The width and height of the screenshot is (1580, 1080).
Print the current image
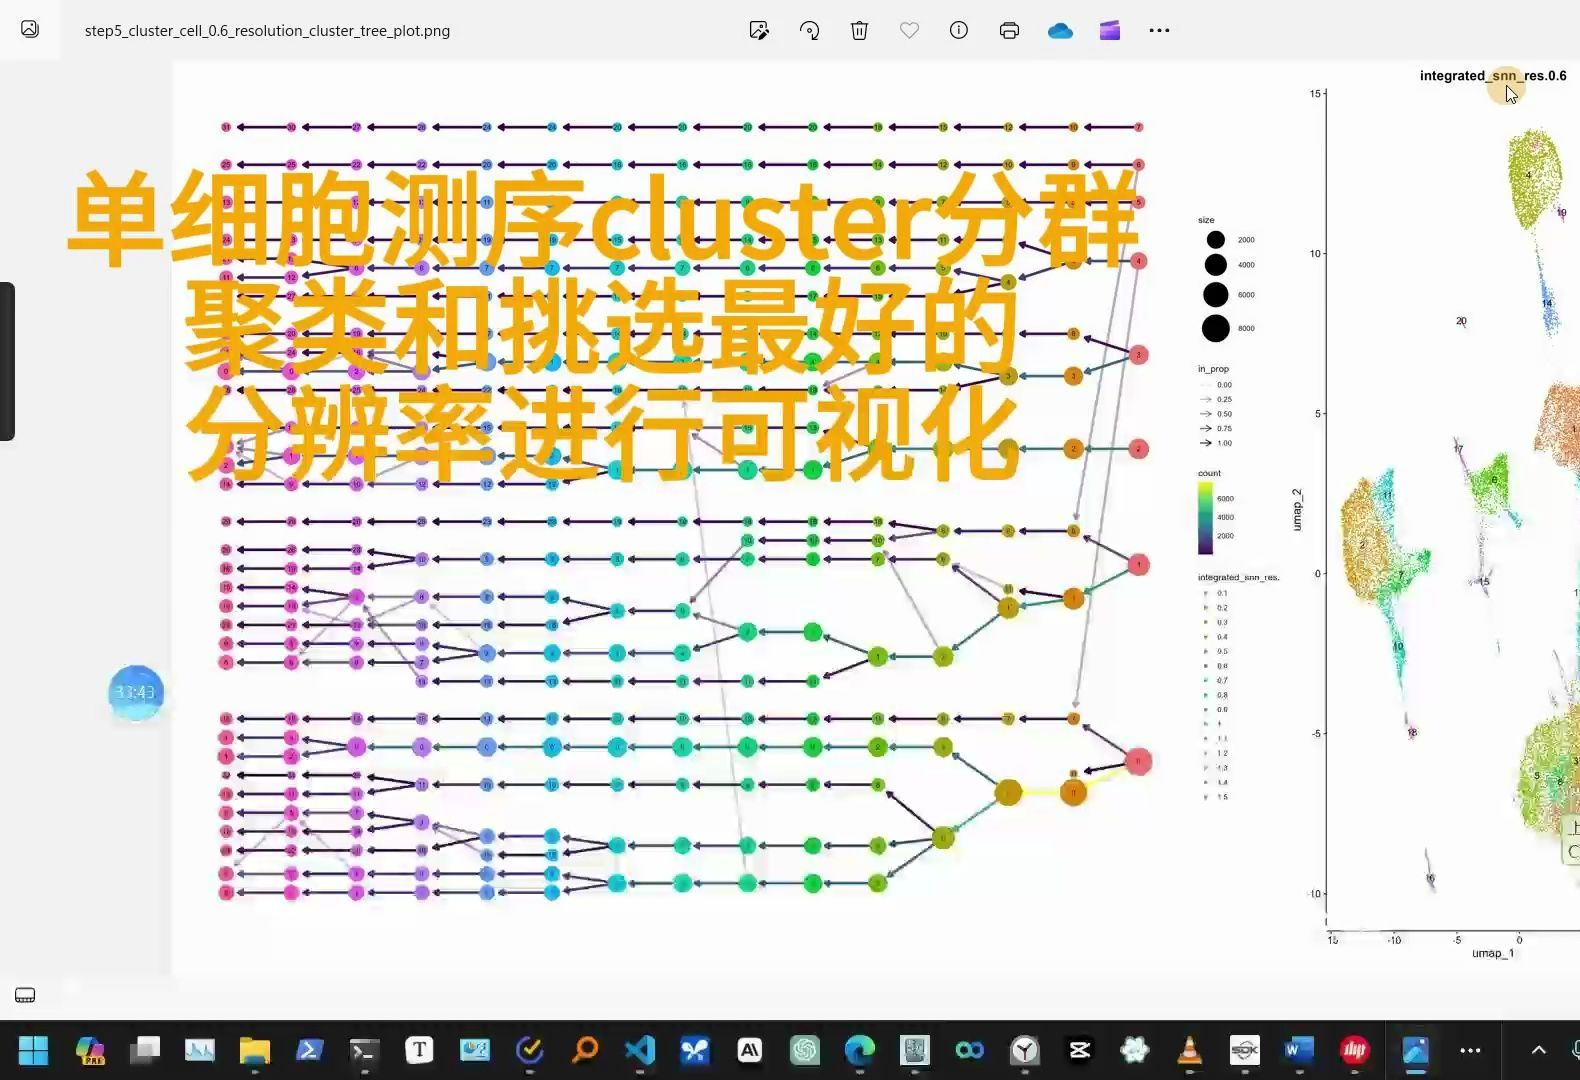[x=1009, y=30]
